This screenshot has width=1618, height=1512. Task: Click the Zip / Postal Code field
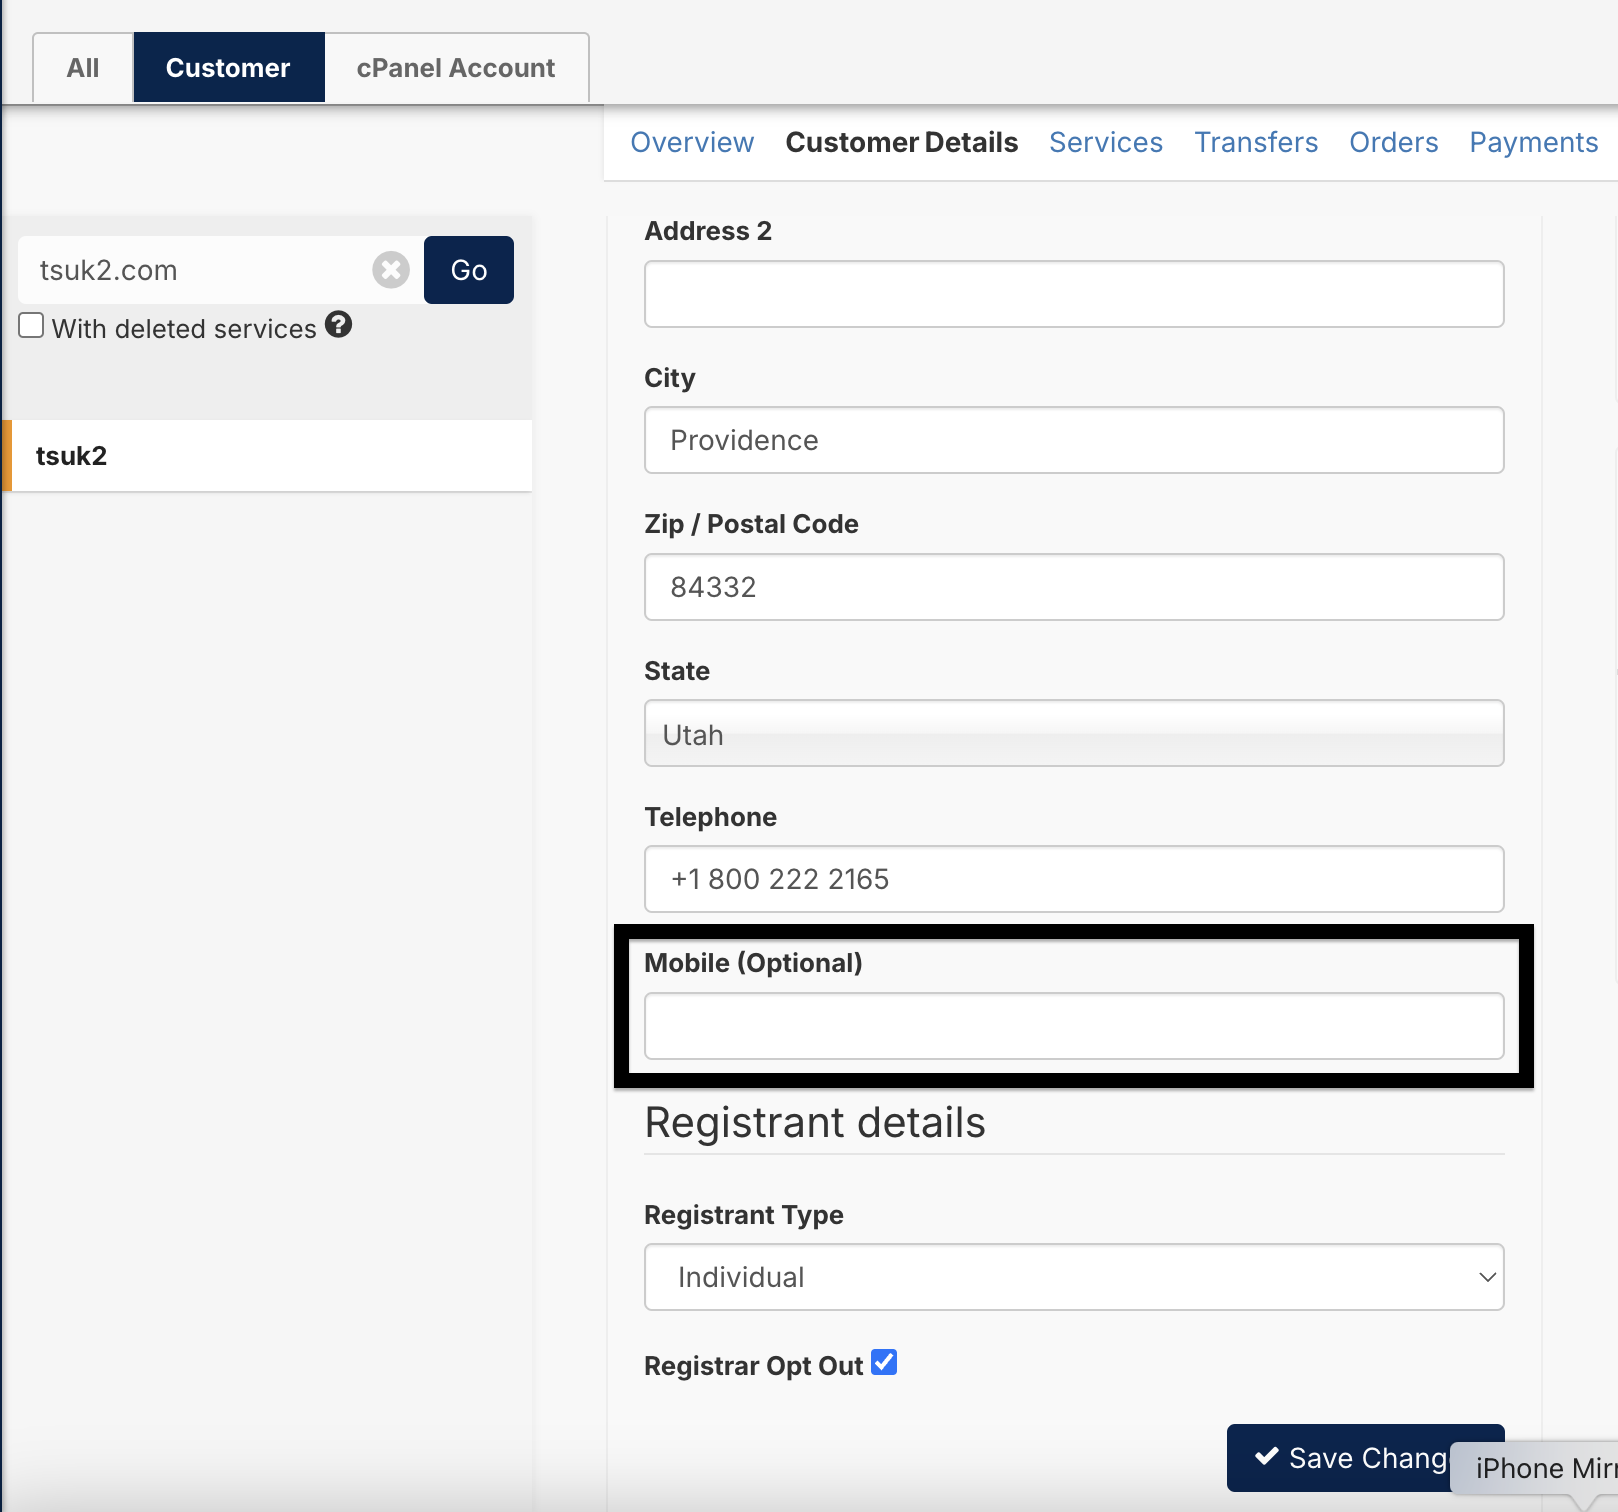click(1073, 587)
